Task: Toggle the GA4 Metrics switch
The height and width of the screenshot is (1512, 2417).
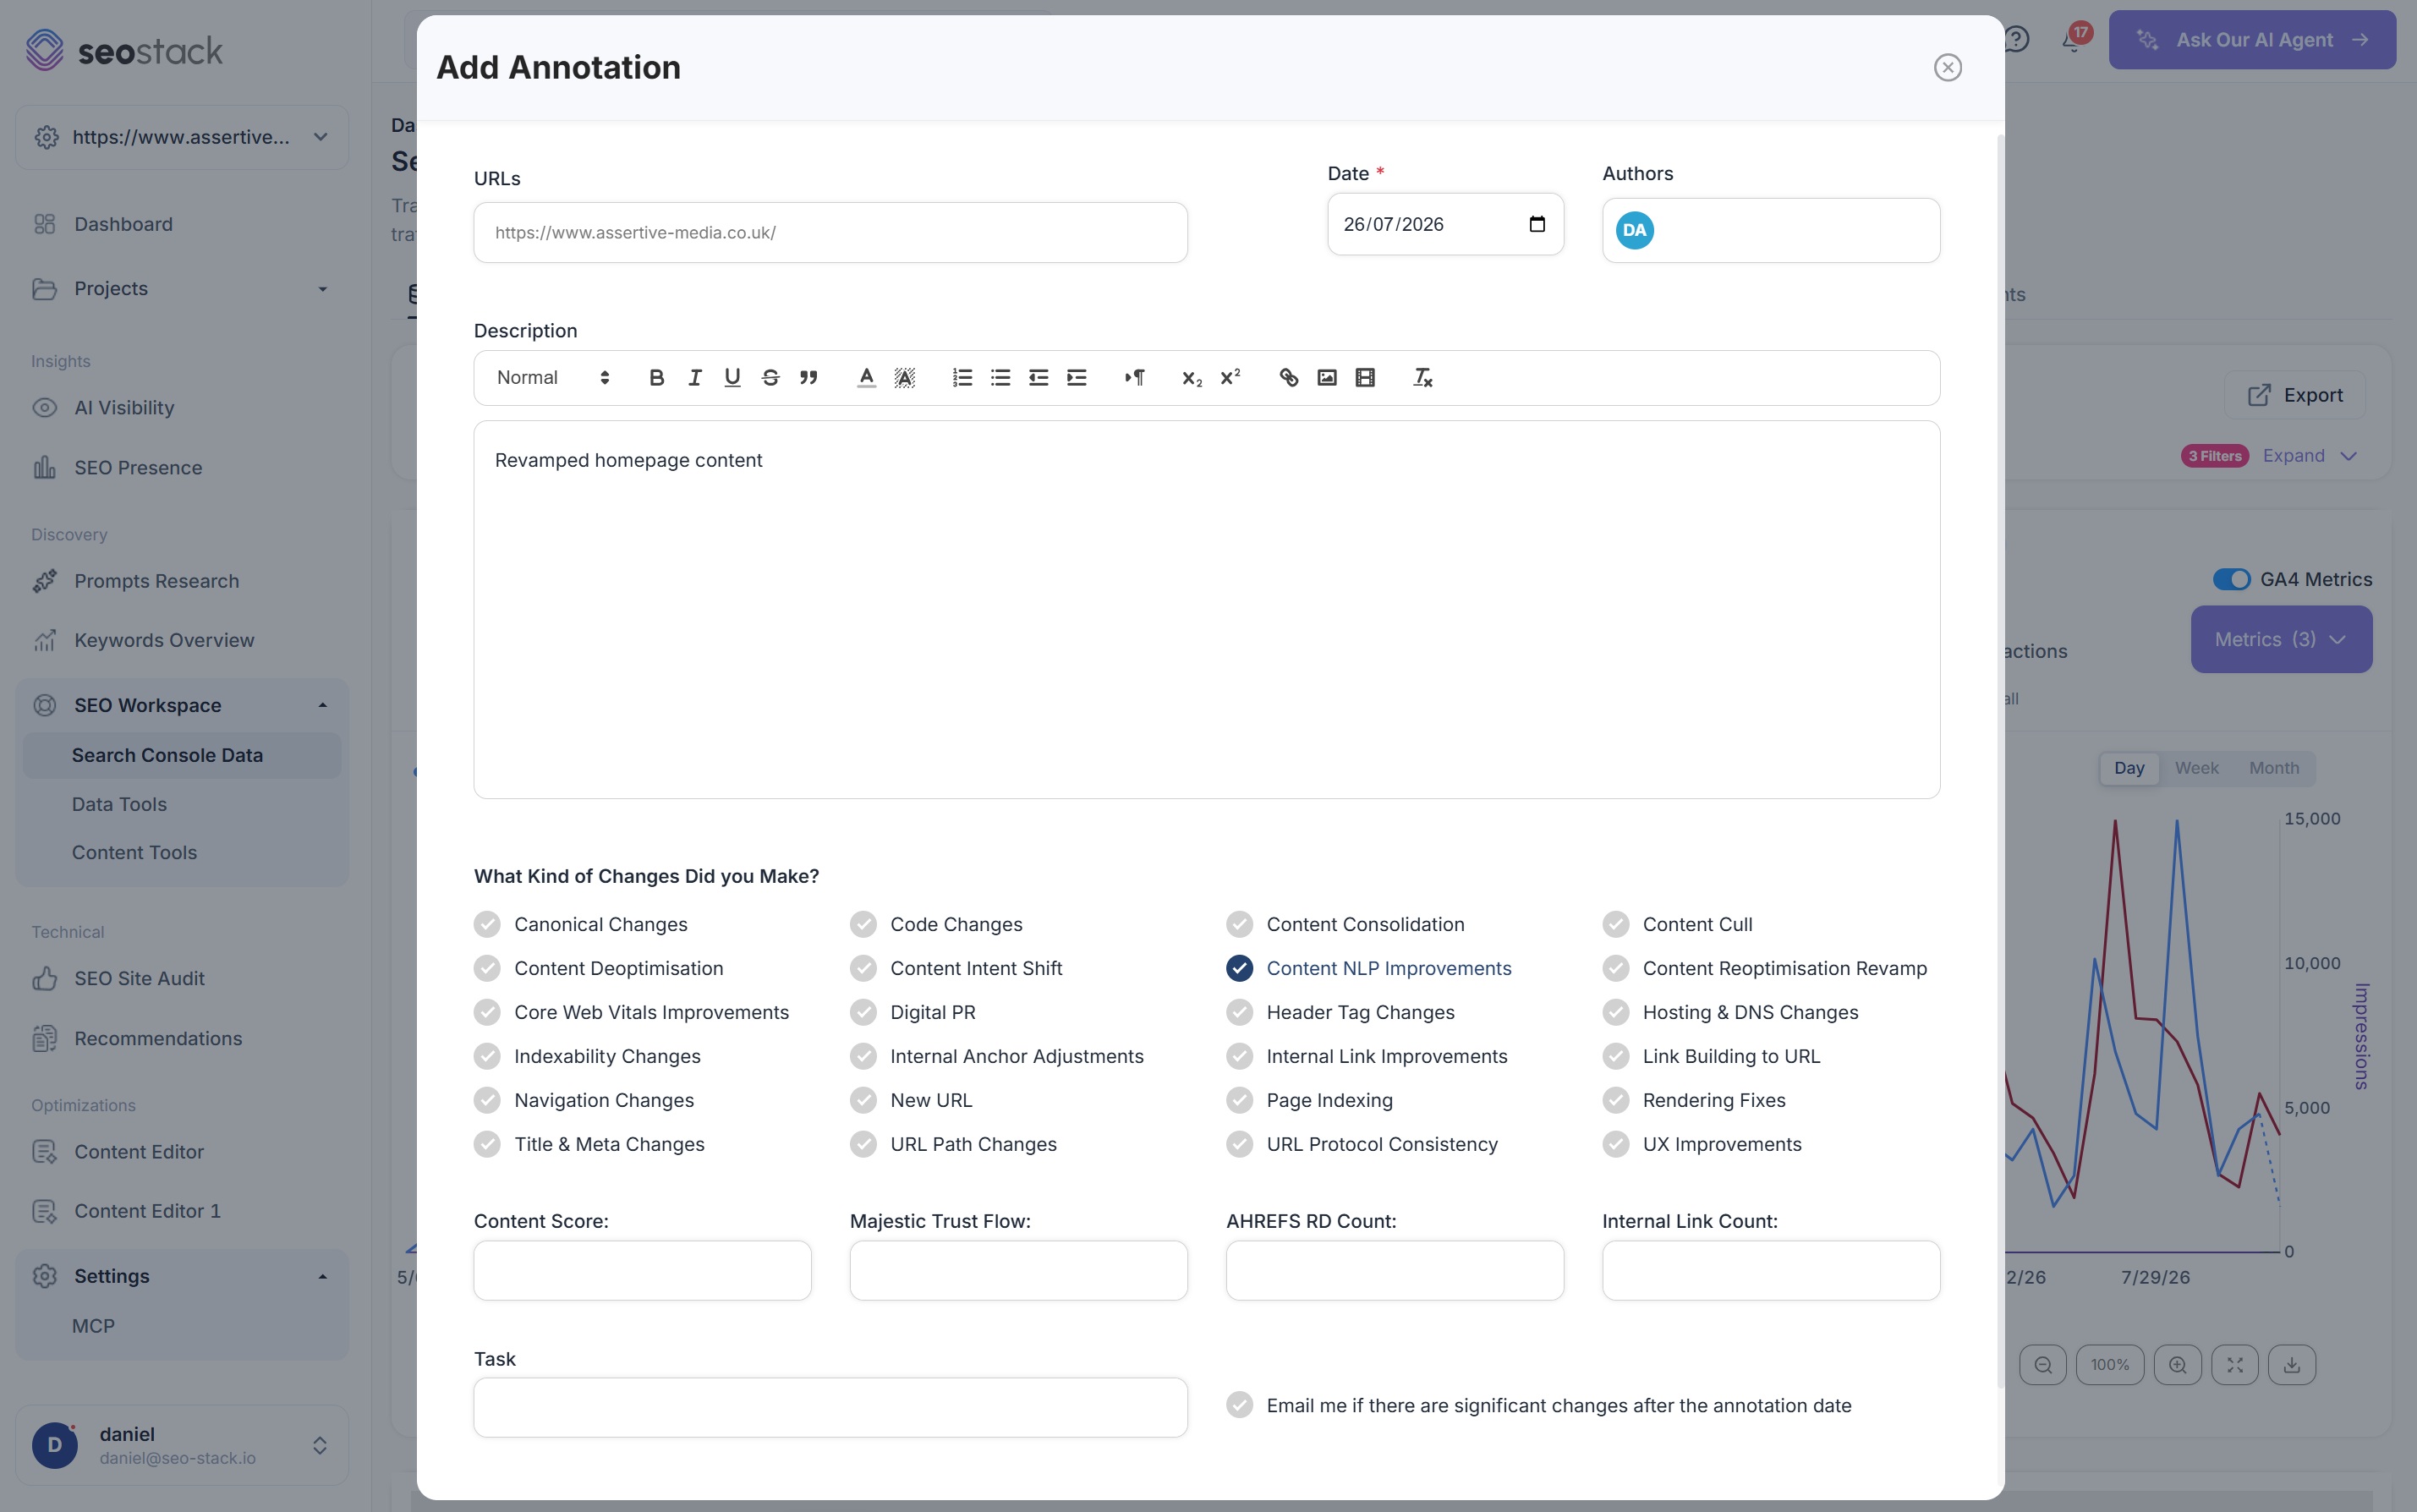Action: click(x=2231, y=580)
